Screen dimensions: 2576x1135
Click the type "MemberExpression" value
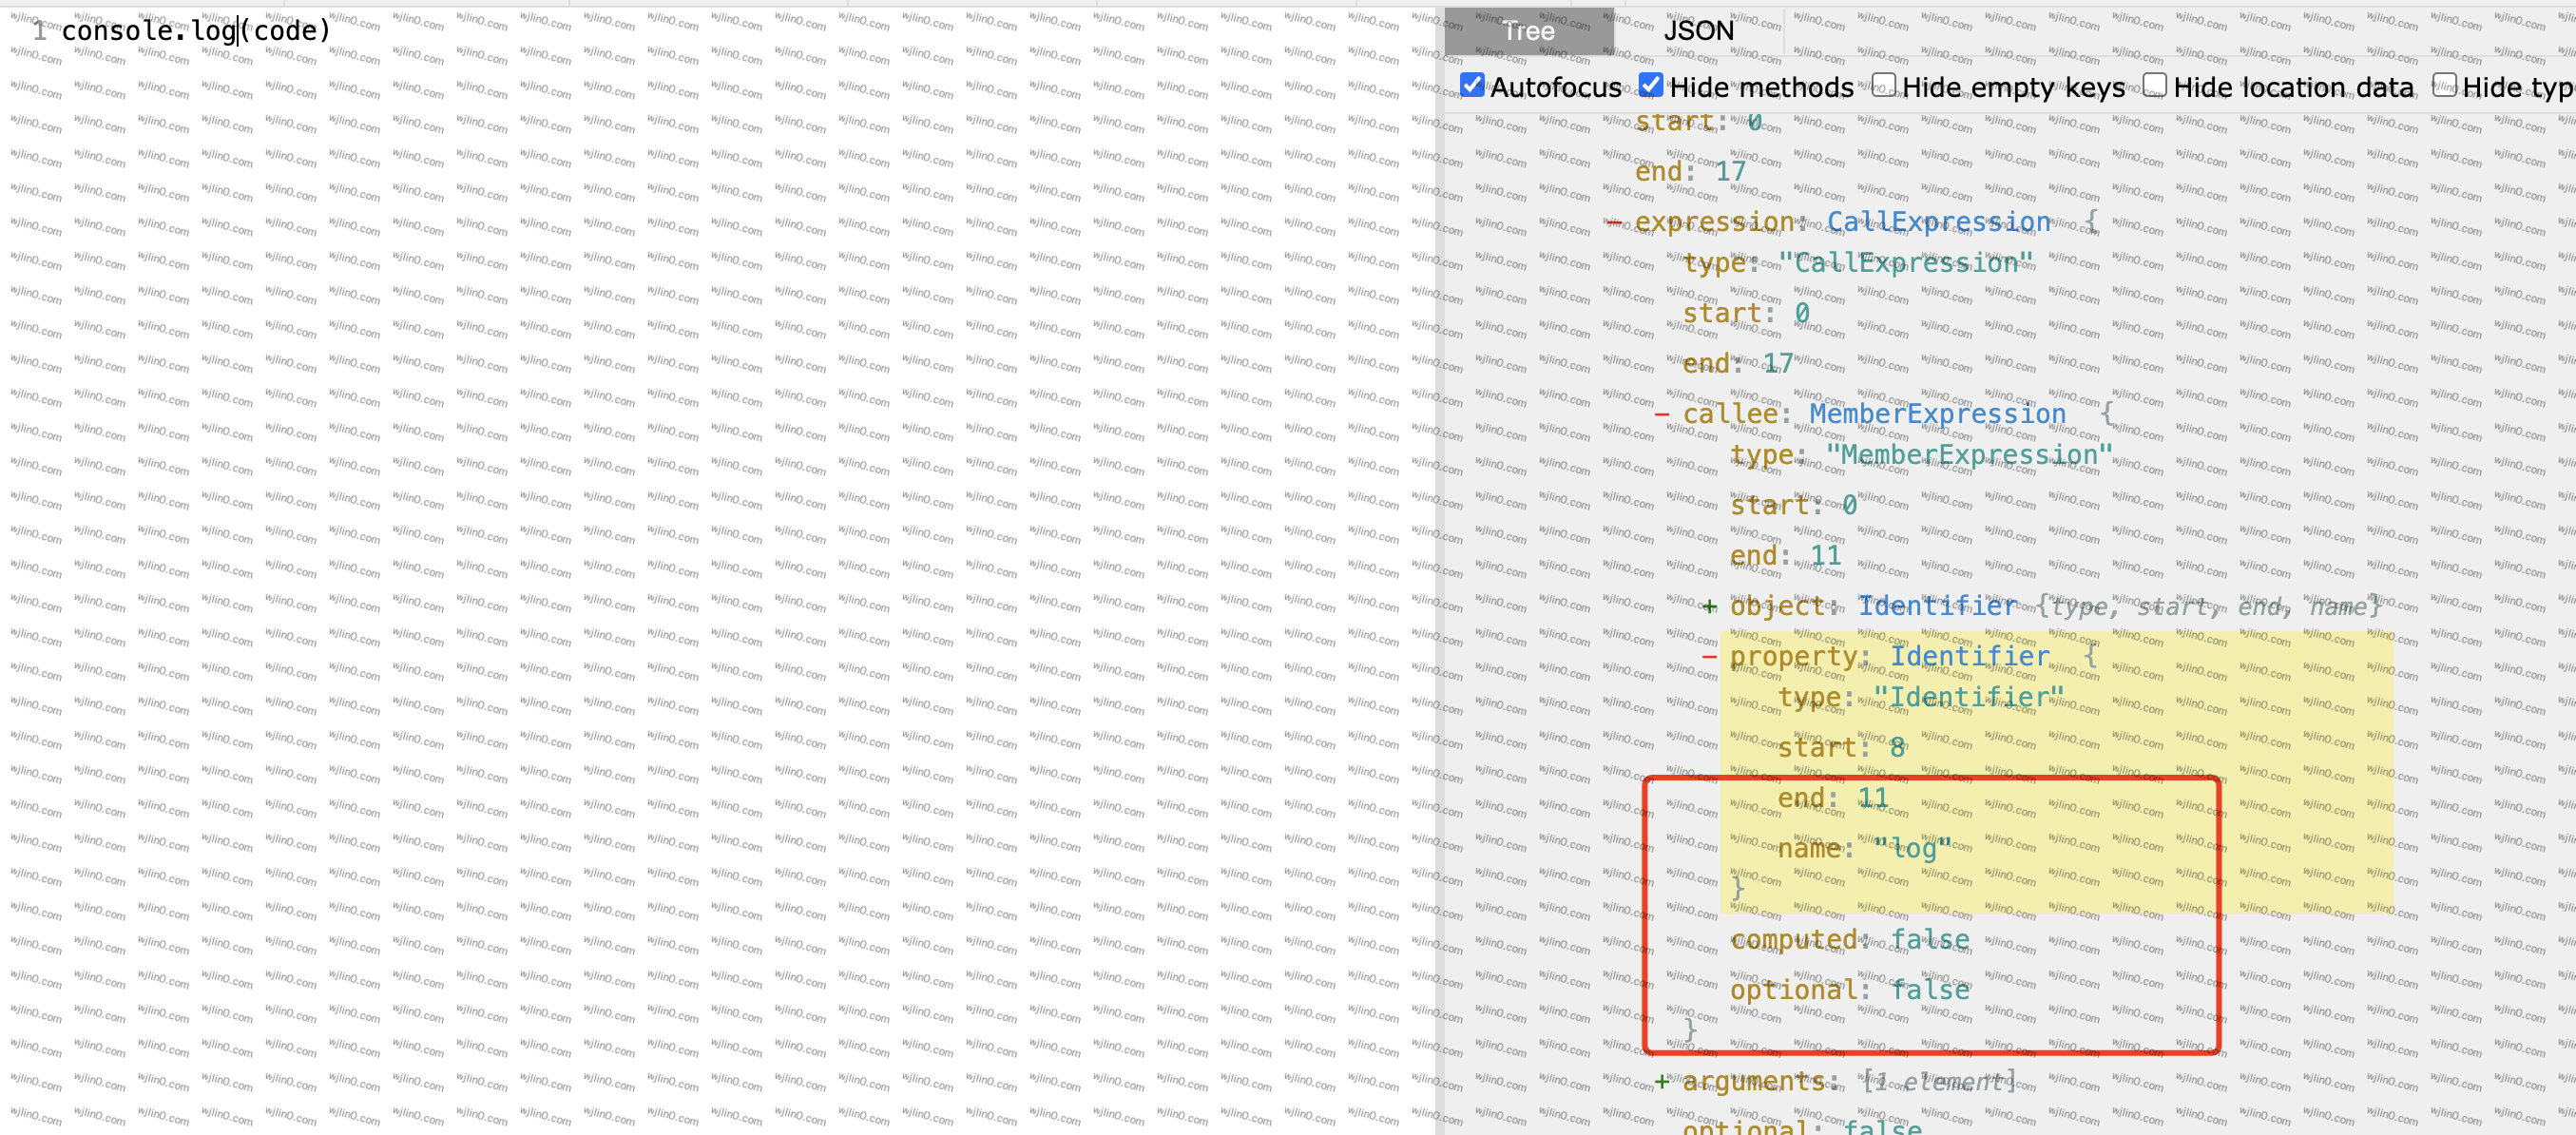click(1969, 455)
